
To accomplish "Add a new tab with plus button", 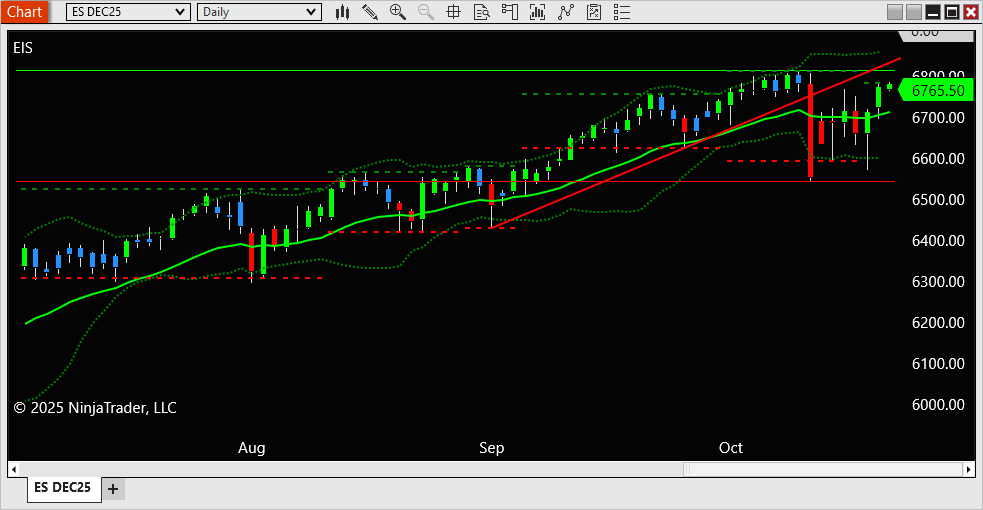I will click(113, 489).
